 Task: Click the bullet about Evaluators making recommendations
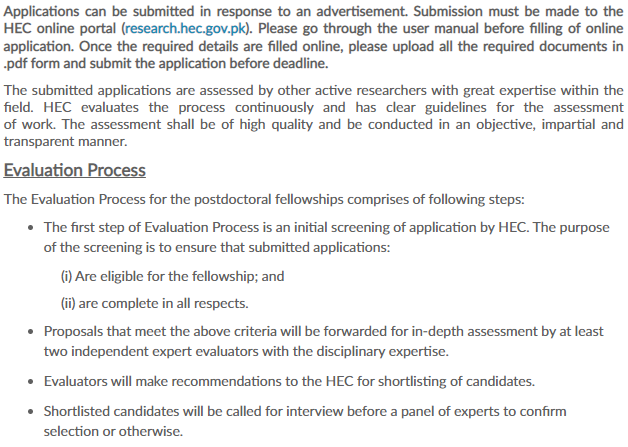289,381
